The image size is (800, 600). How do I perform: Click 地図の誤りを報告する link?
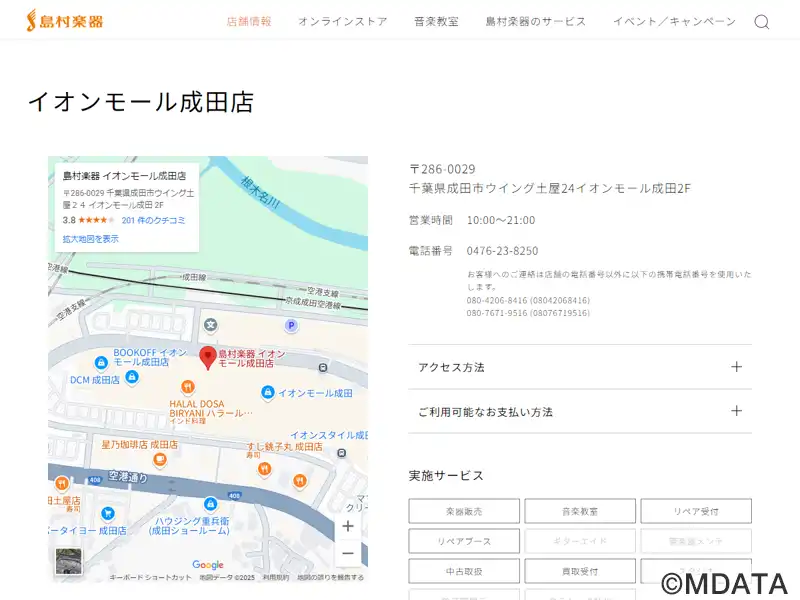tap(331, 578)
